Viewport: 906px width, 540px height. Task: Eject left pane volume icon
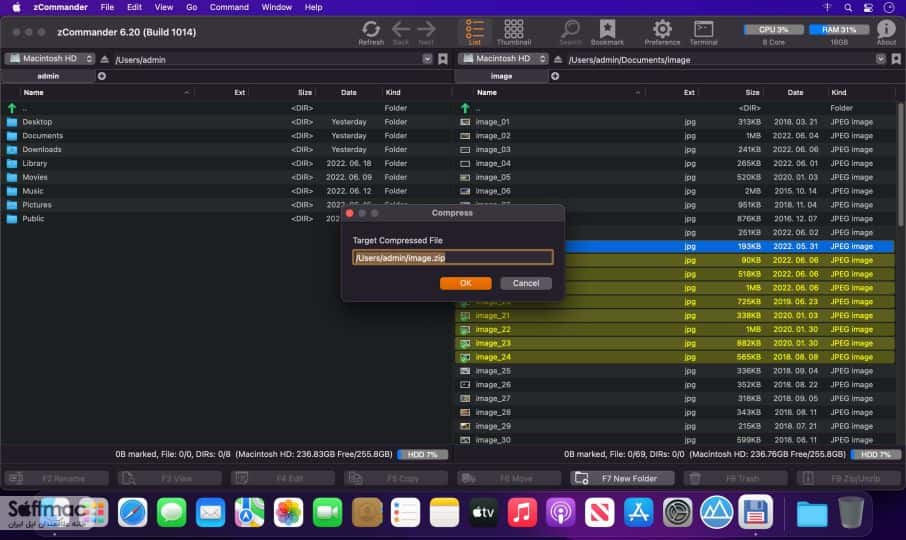[x=105, y=59]
